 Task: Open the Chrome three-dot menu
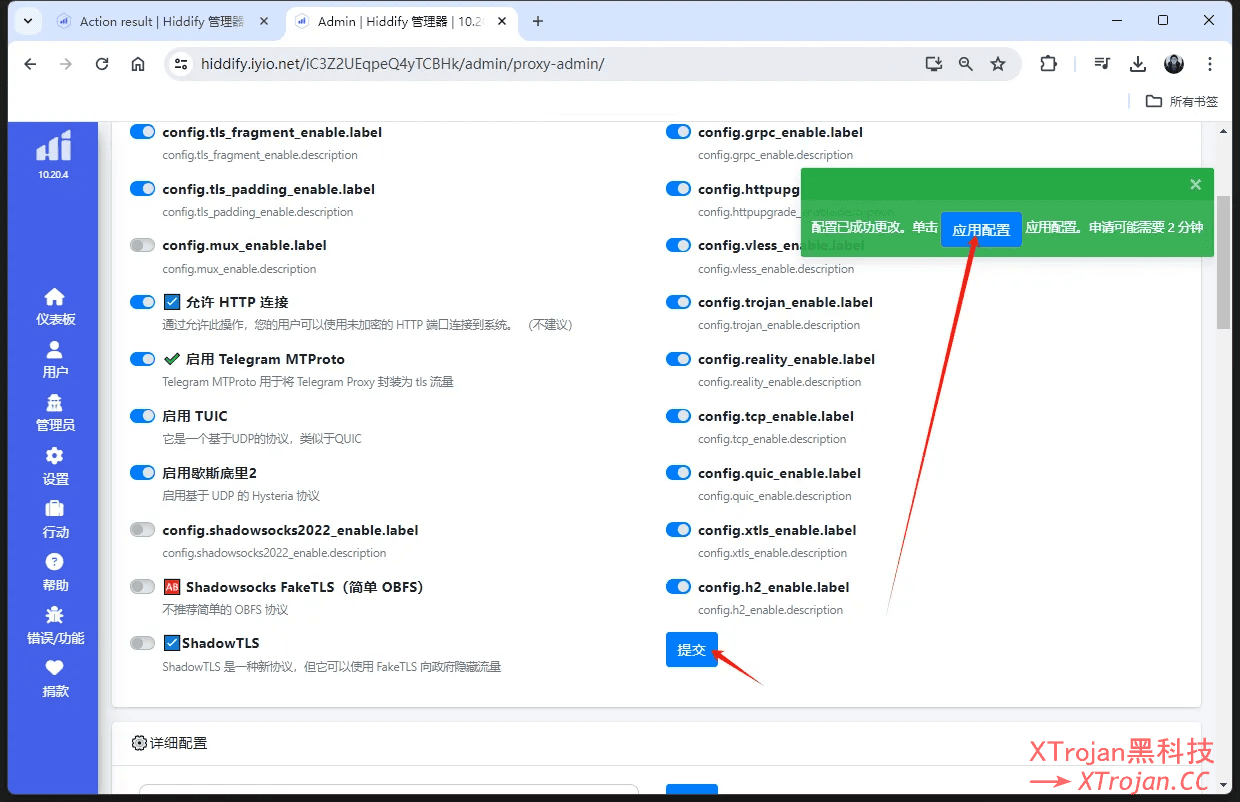pyautogui.click(x=1210, y=64)
